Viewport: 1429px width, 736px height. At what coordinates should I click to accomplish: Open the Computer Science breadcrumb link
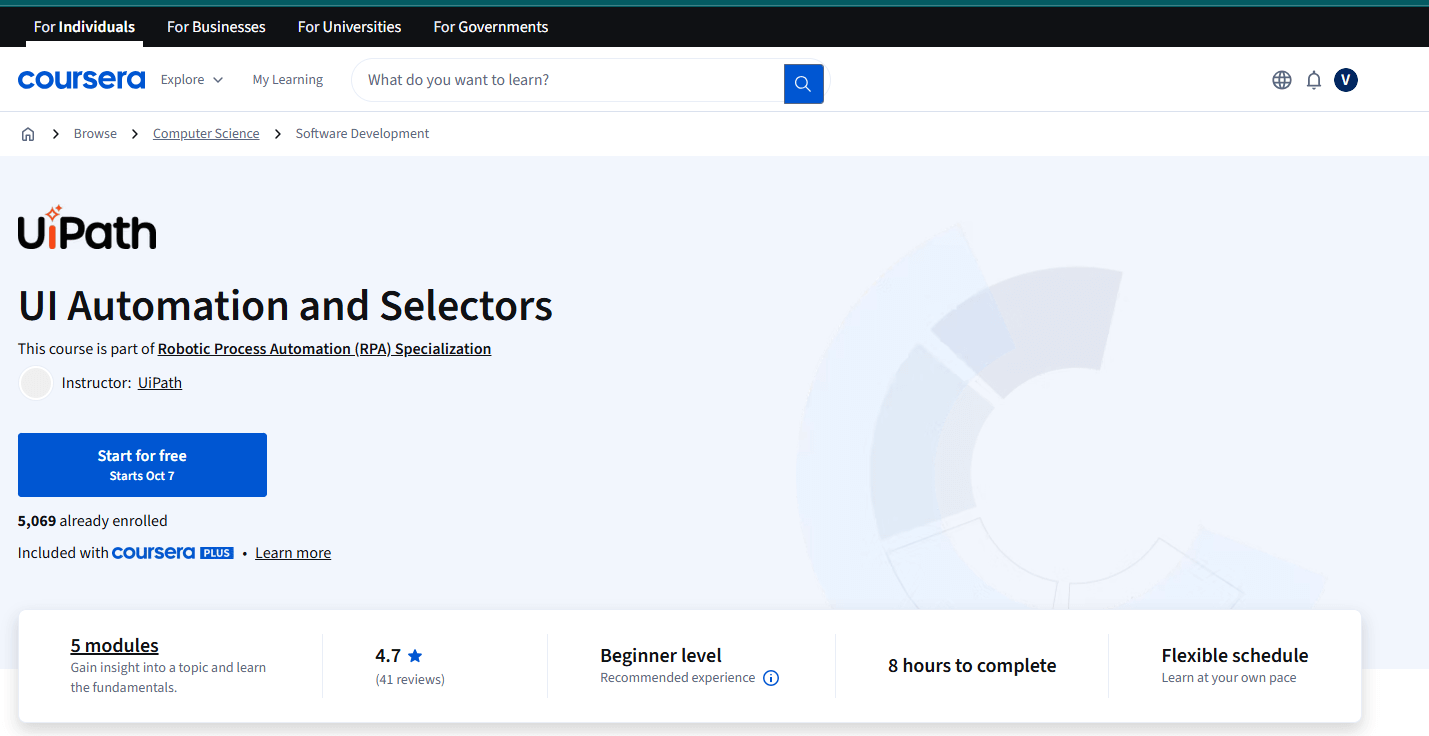tap(206, 133)
